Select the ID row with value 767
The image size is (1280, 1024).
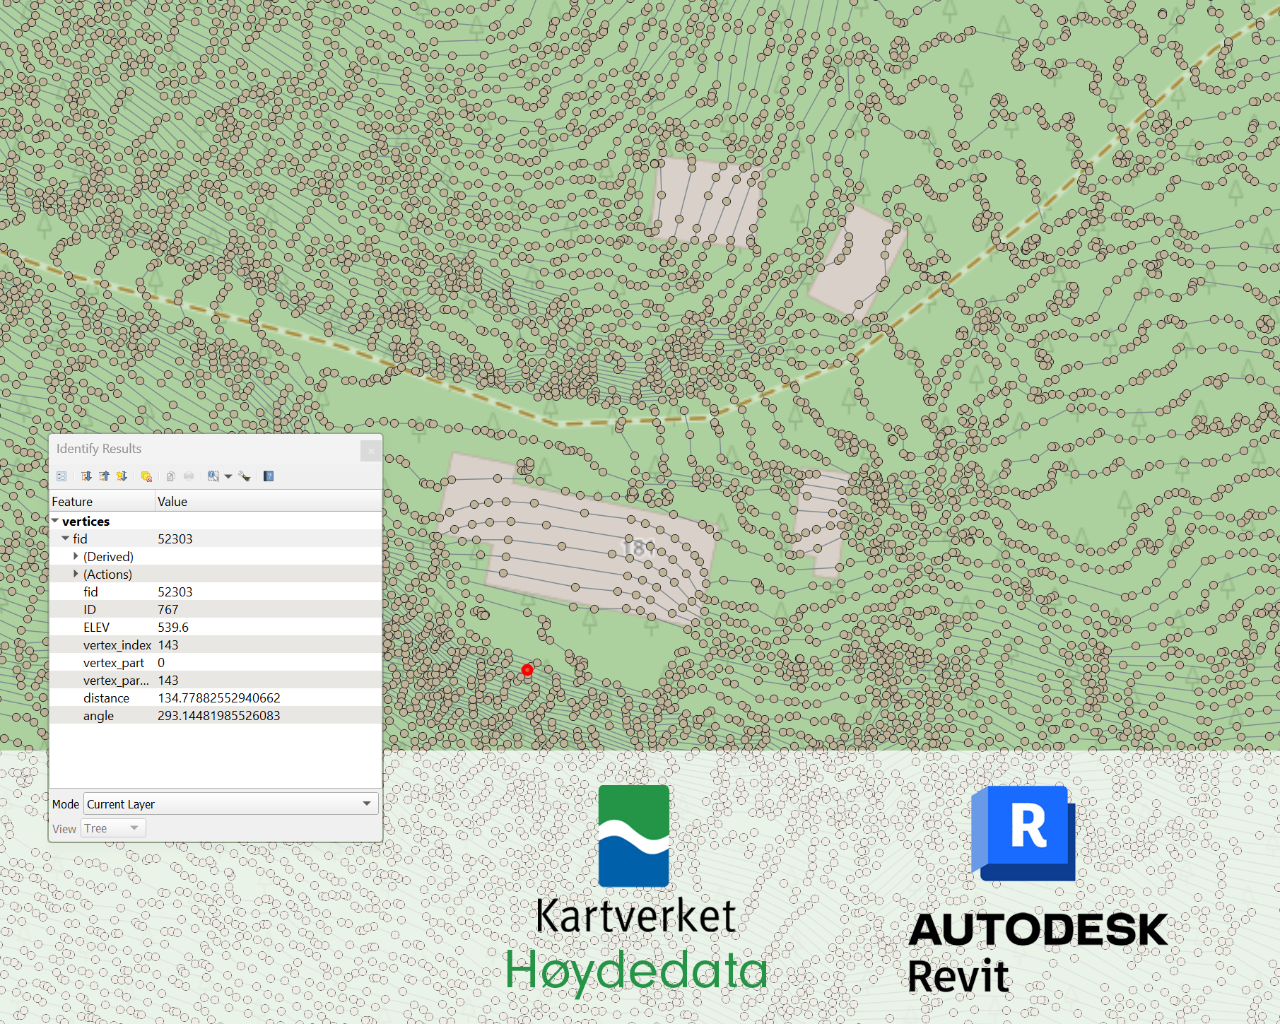[215, 610]
